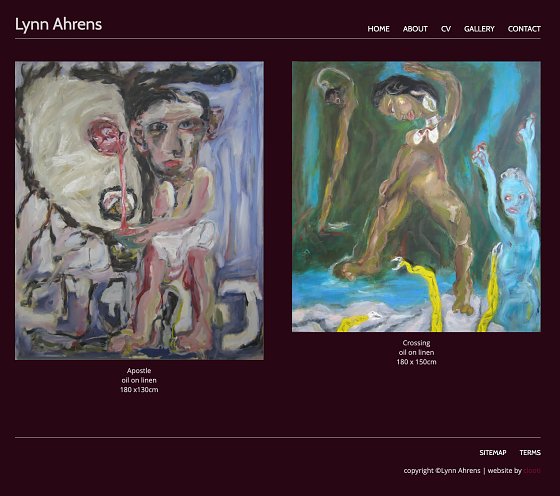This screenshot has height=496, width=560.
Task: Click the '180 x 150cm' dimensions text
Action: [x=416, y=362]
